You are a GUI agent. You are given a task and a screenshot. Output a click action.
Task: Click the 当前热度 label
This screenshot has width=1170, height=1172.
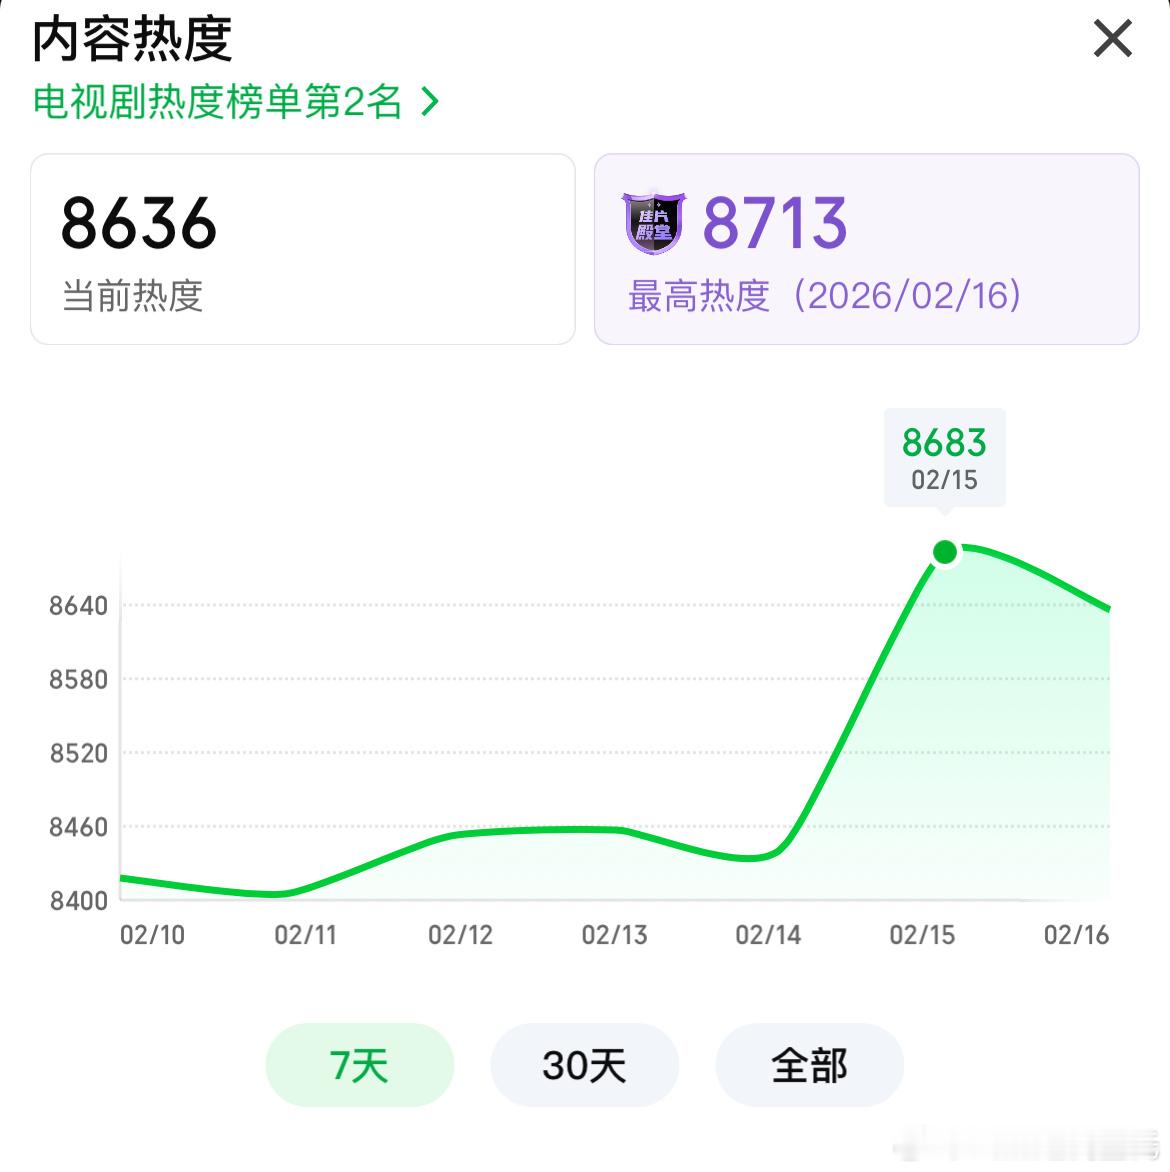click(x=132, y=295)
